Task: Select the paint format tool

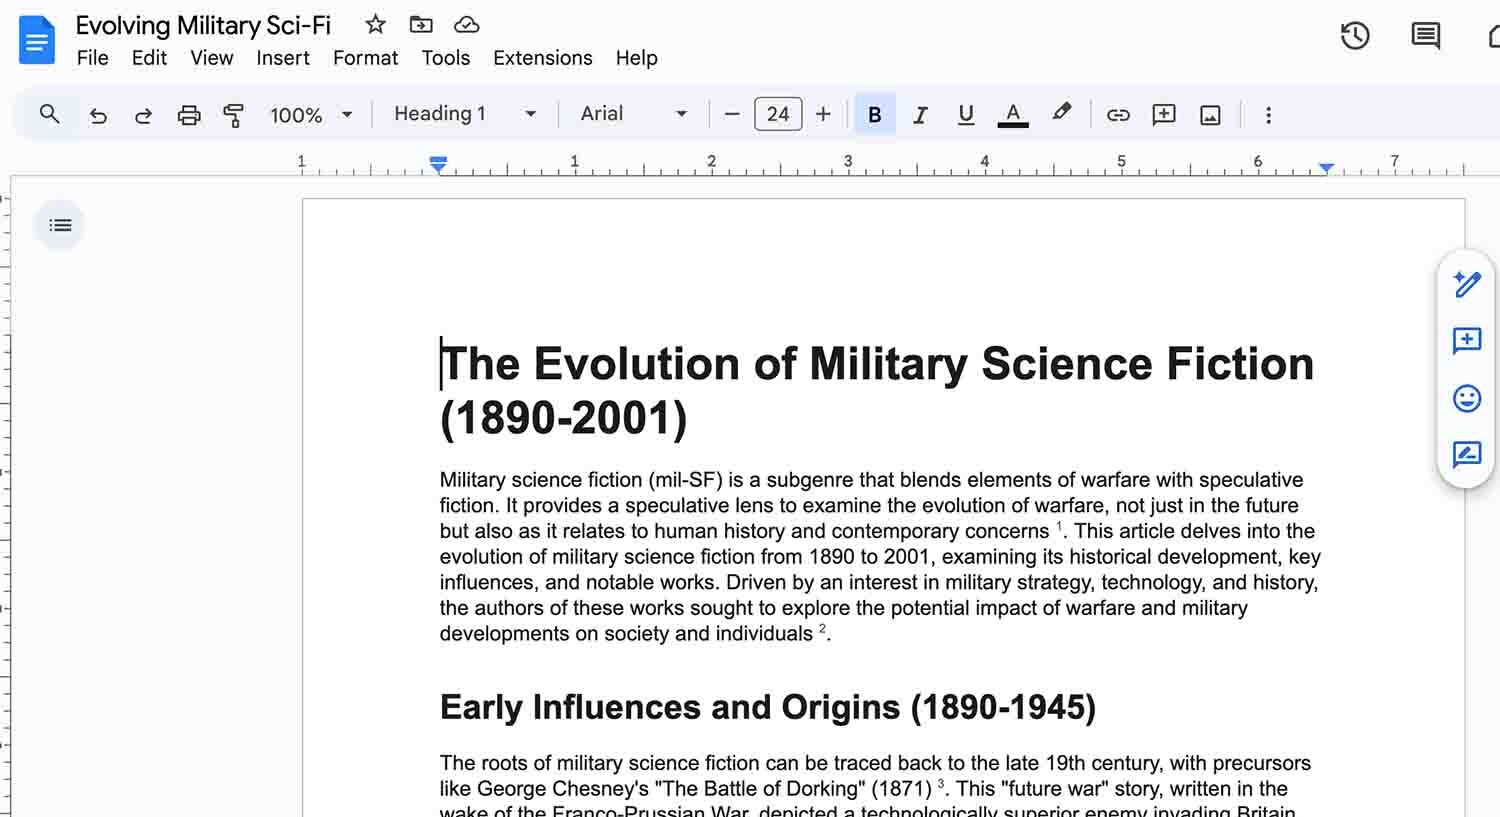Action: pos(233,115)
